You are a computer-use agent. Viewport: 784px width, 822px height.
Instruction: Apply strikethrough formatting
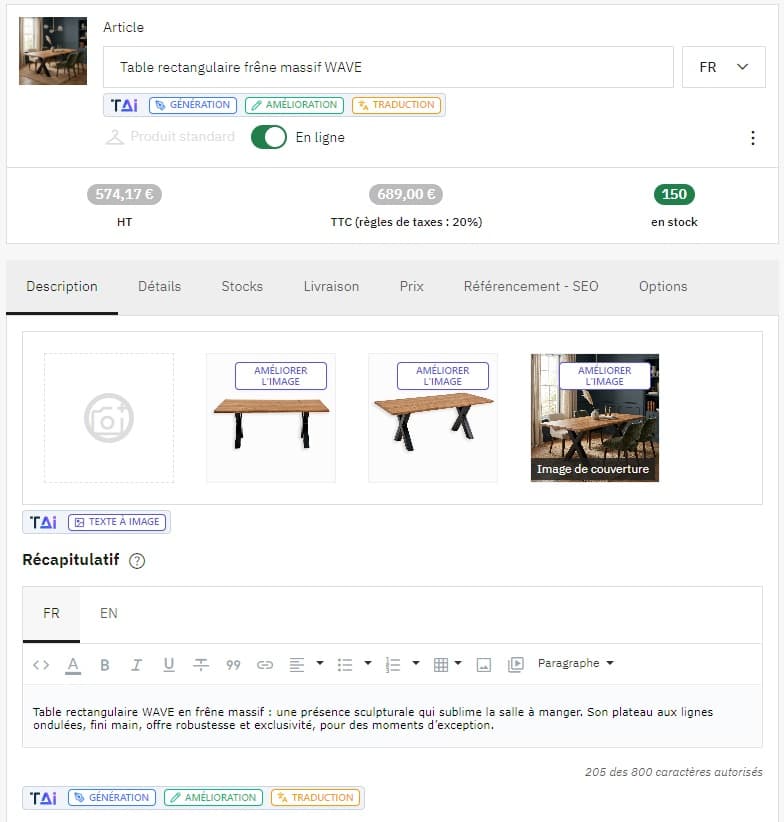[201, 665]
